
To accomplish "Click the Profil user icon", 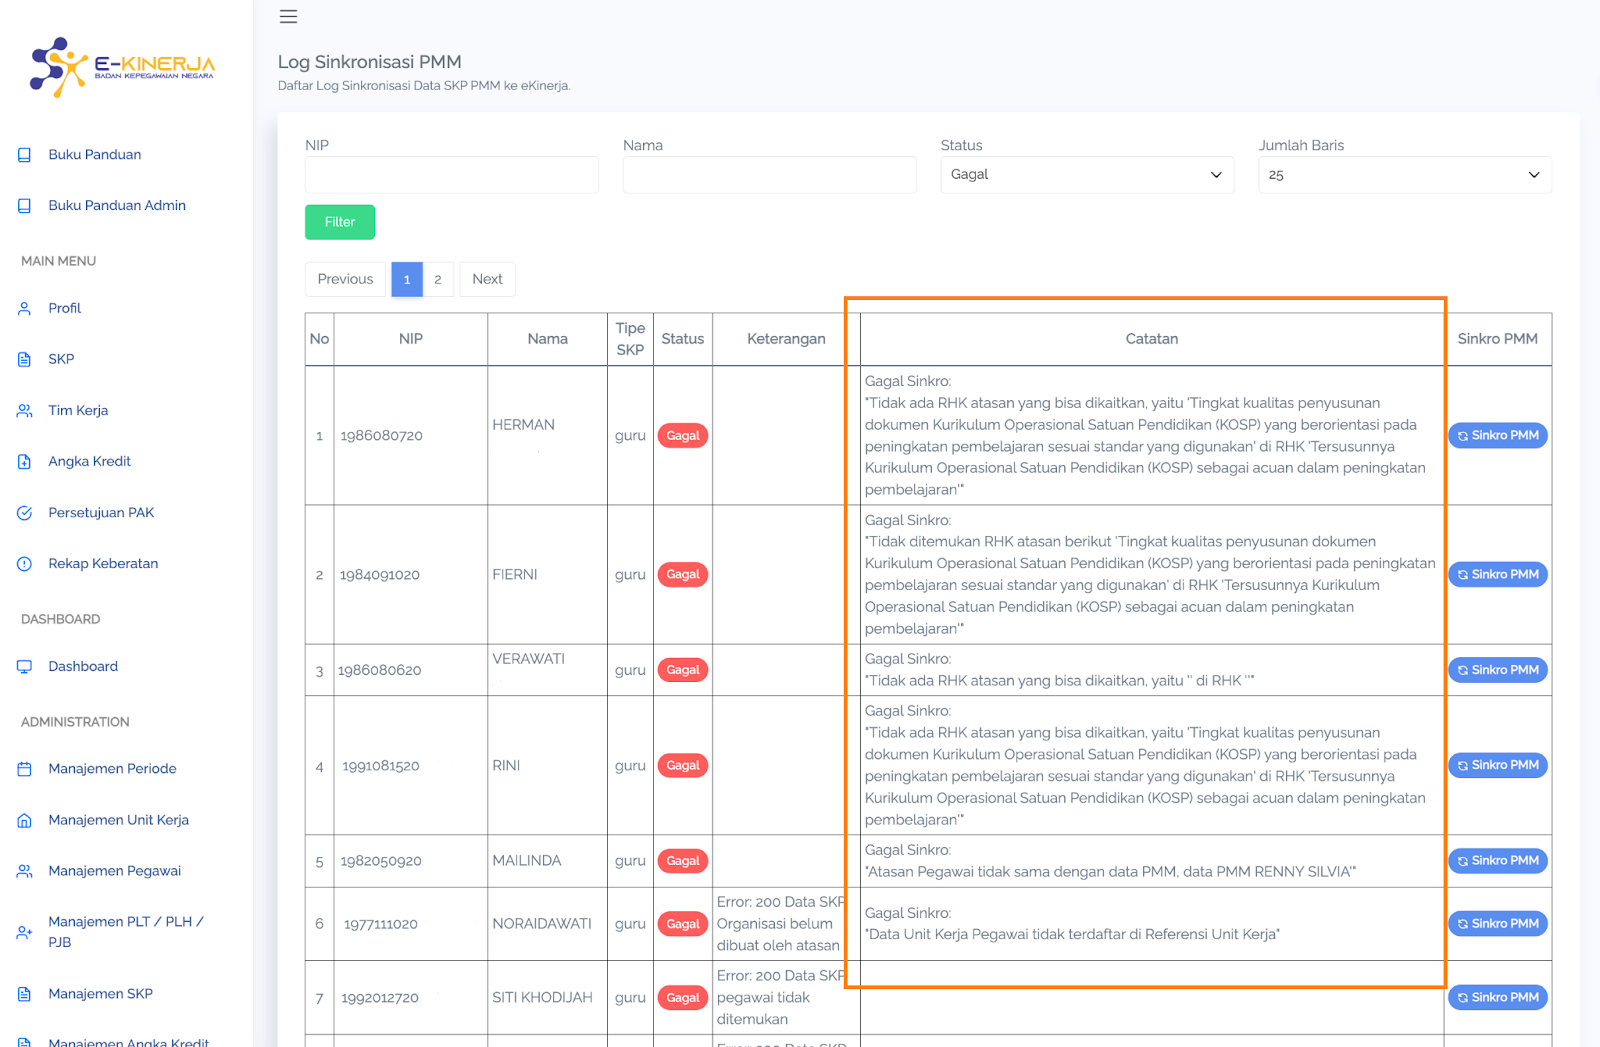I will pyautogui.click(x=25, y=308).
